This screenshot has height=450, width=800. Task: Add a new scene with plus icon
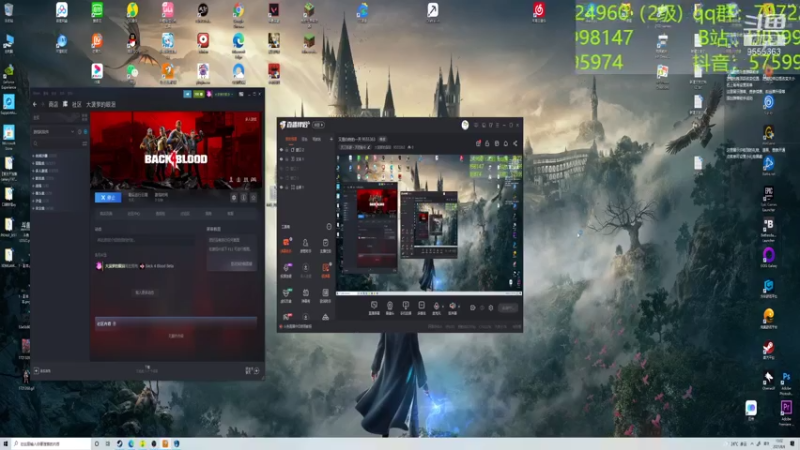[x=331, y=139]
